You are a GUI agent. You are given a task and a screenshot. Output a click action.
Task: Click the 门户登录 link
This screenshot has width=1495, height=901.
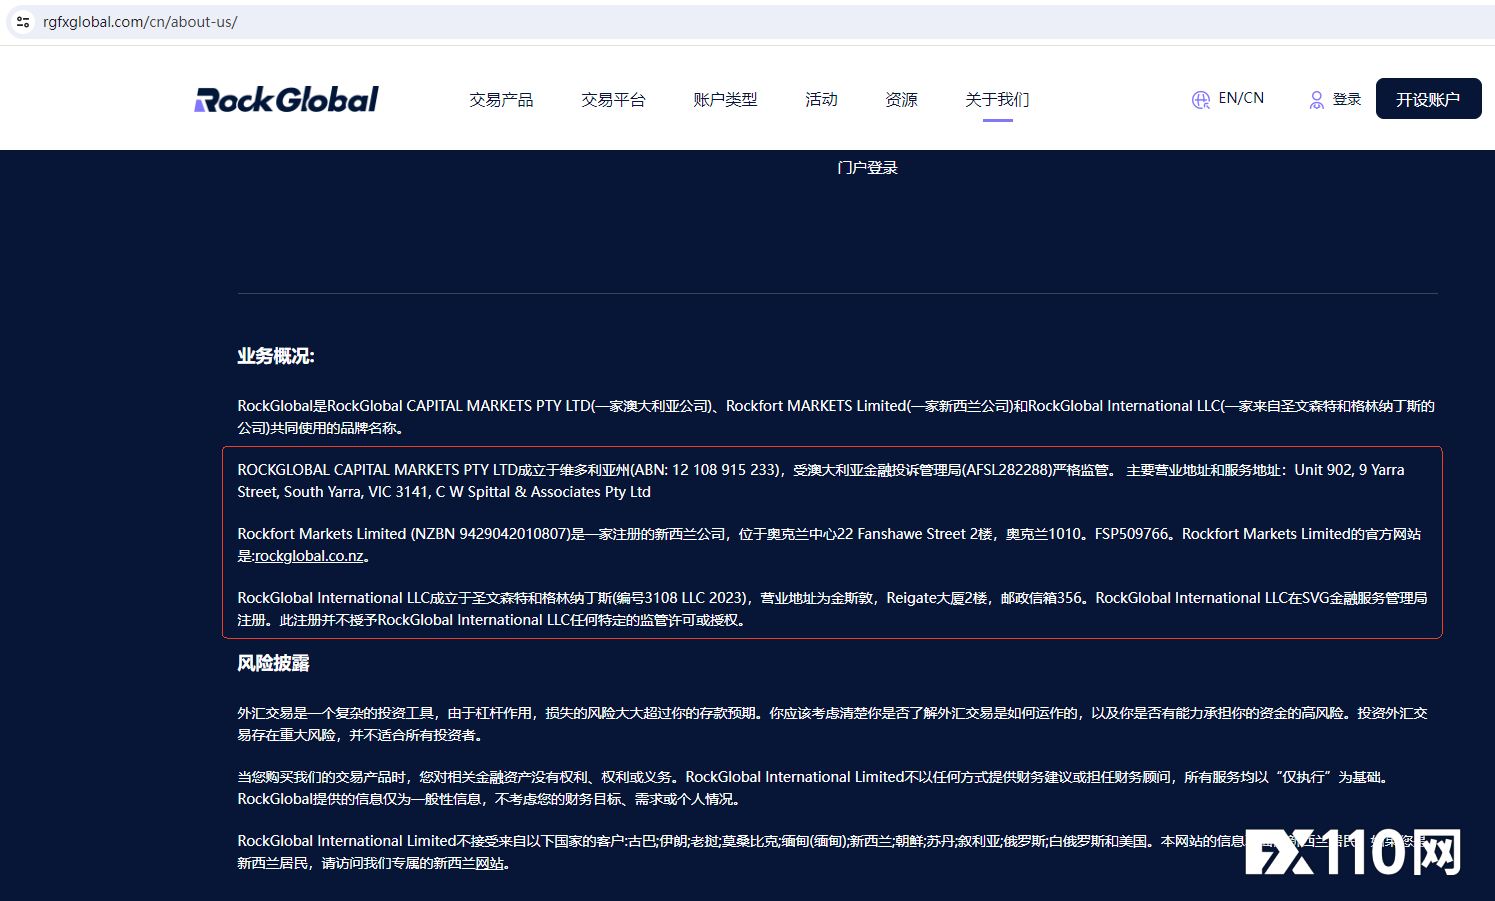[x=867, y=168]
